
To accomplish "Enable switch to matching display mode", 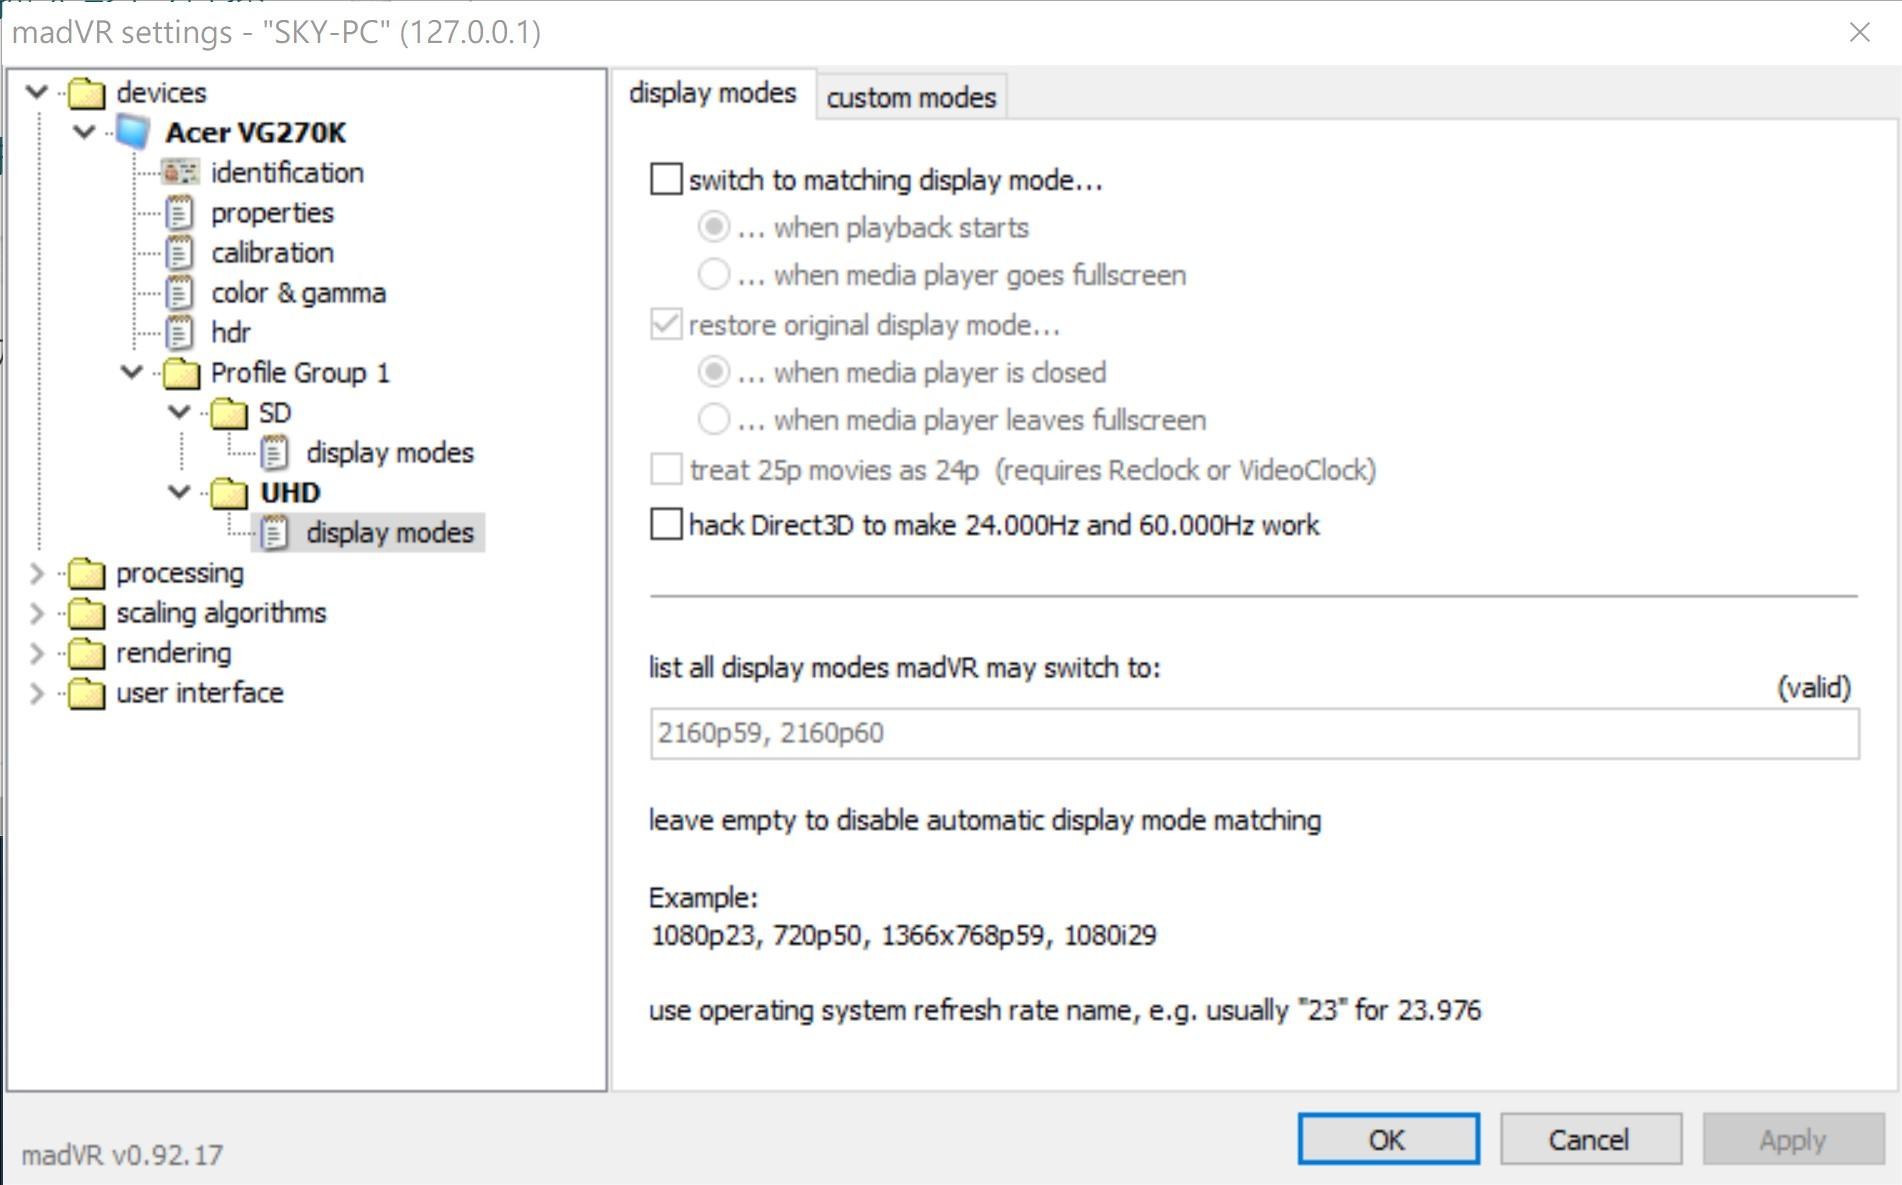I will (x=666, y=180).
